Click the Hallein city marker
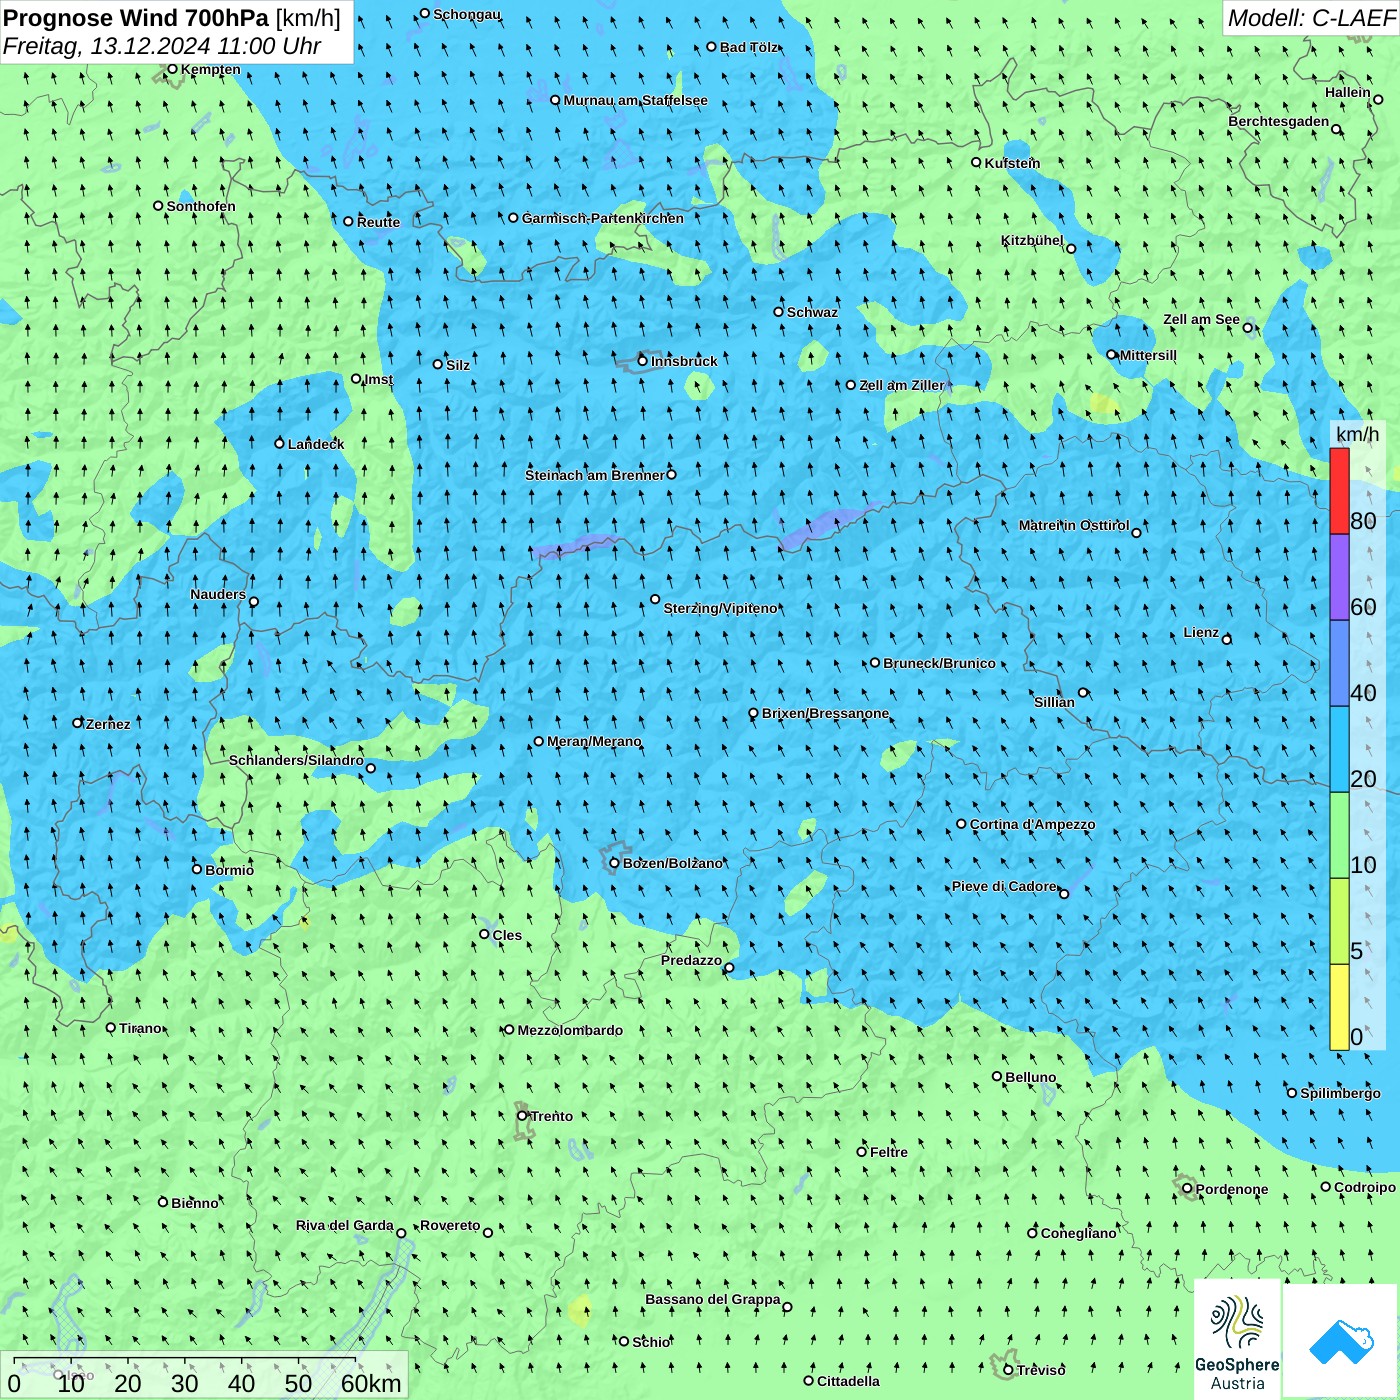This screenshot has width=1400, height=1400. 1378,99
